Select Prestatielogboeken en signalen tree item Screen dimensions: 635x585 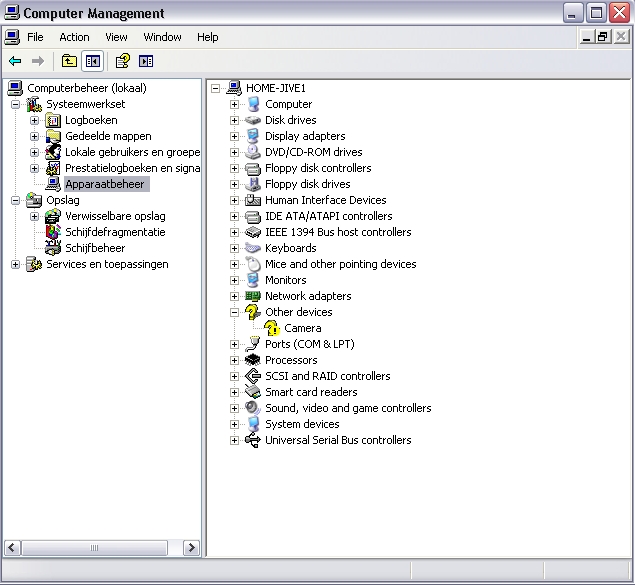point(132,168)
